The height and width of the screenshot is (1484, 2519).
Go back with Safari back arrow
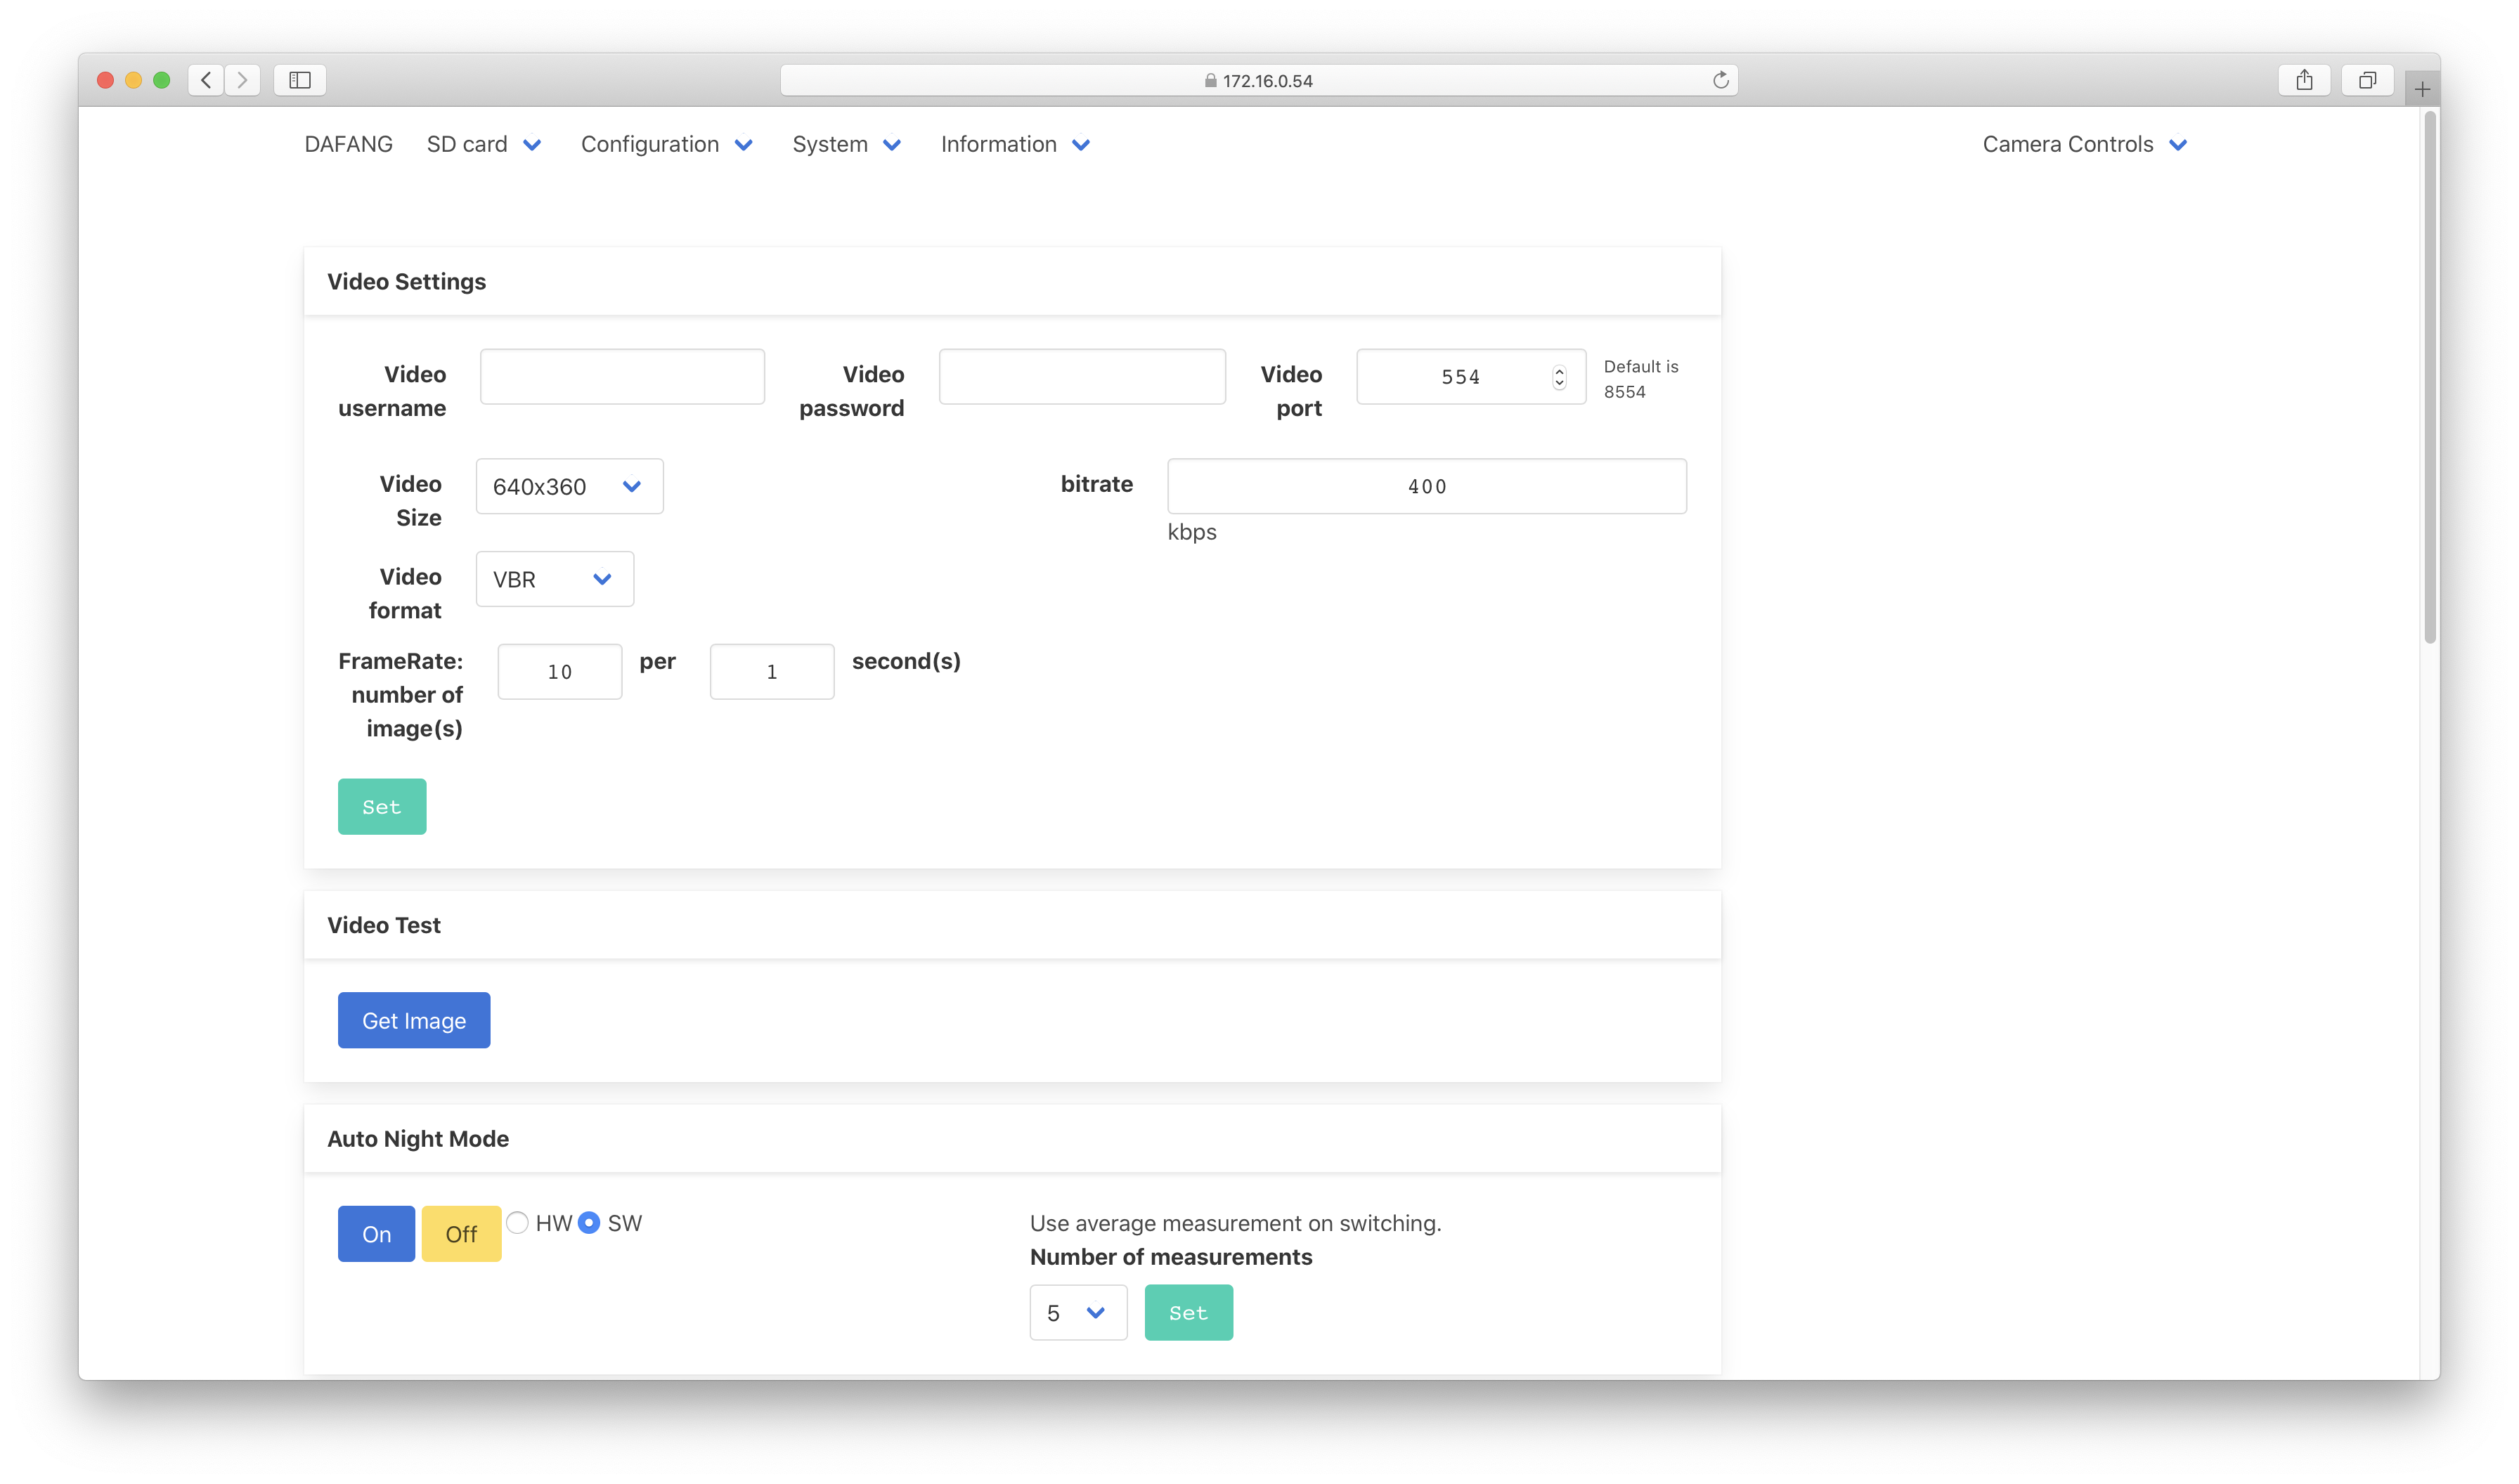tap(206, 80)
